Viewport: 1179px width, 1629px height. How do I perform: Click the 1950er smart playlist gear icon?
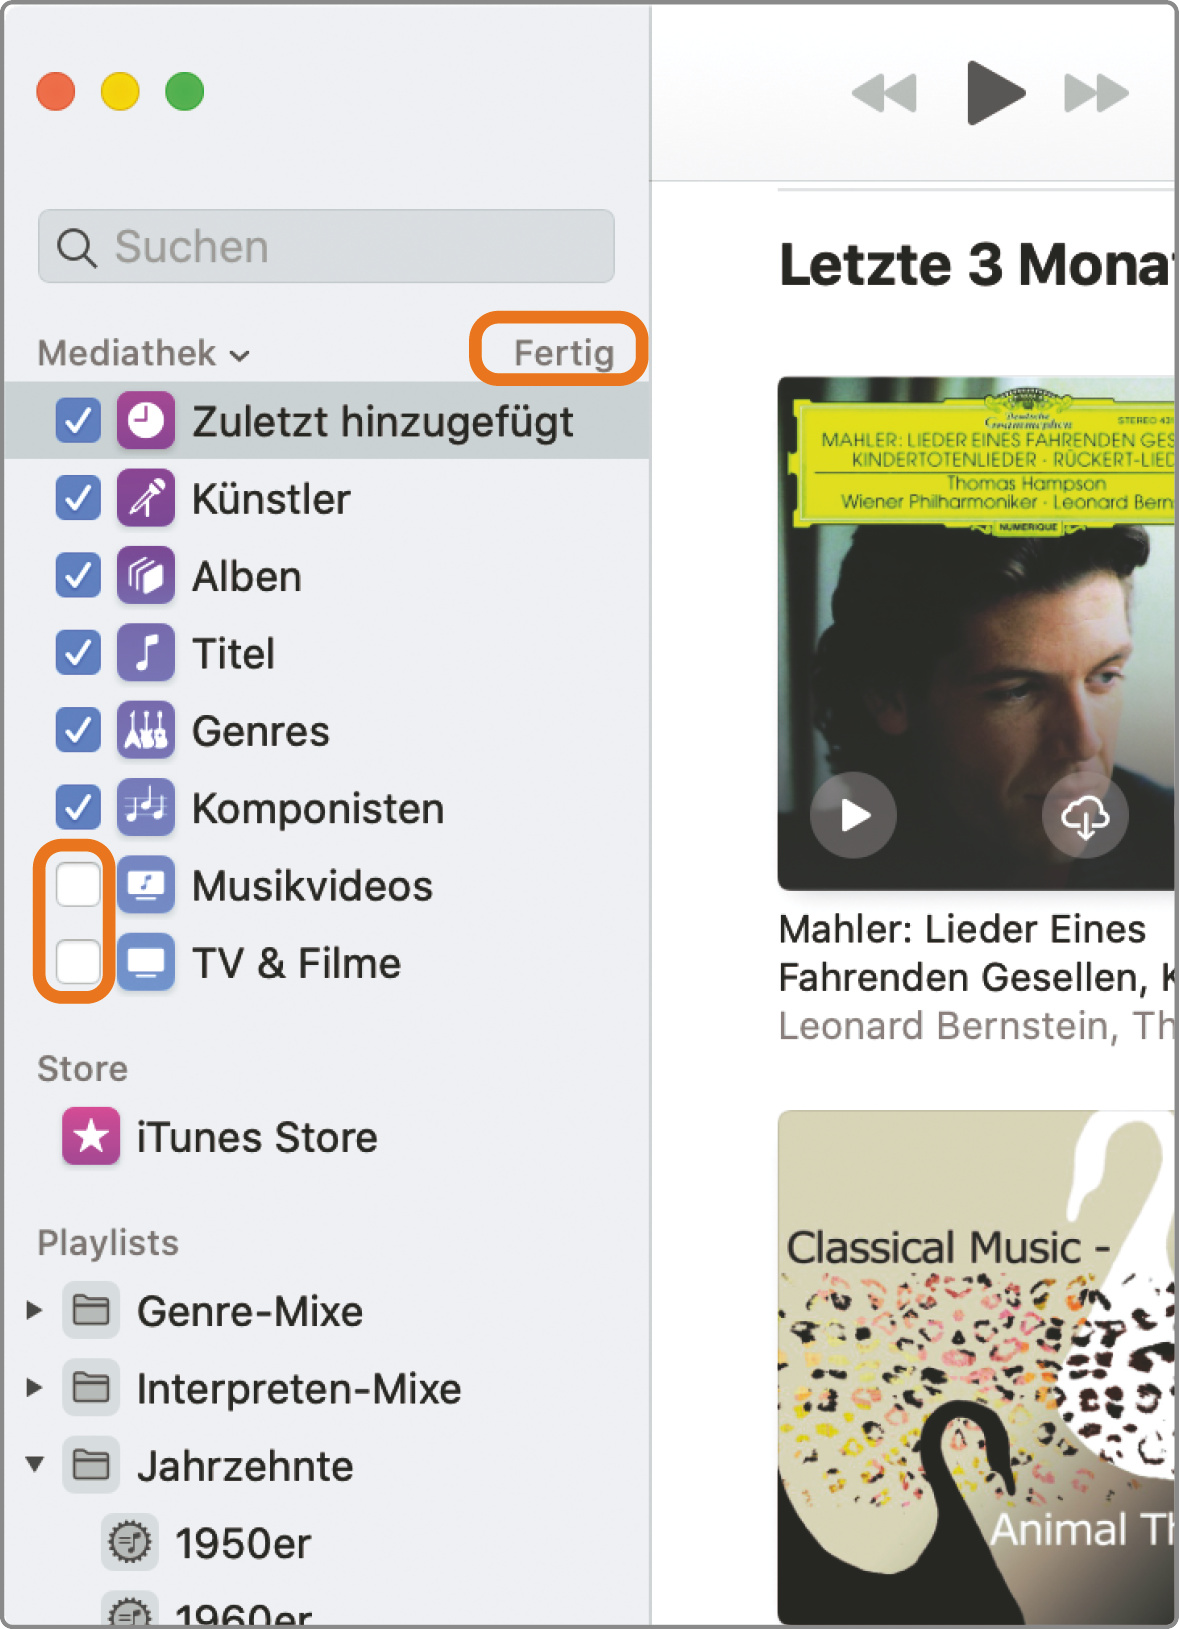(x=130, y=1542)
